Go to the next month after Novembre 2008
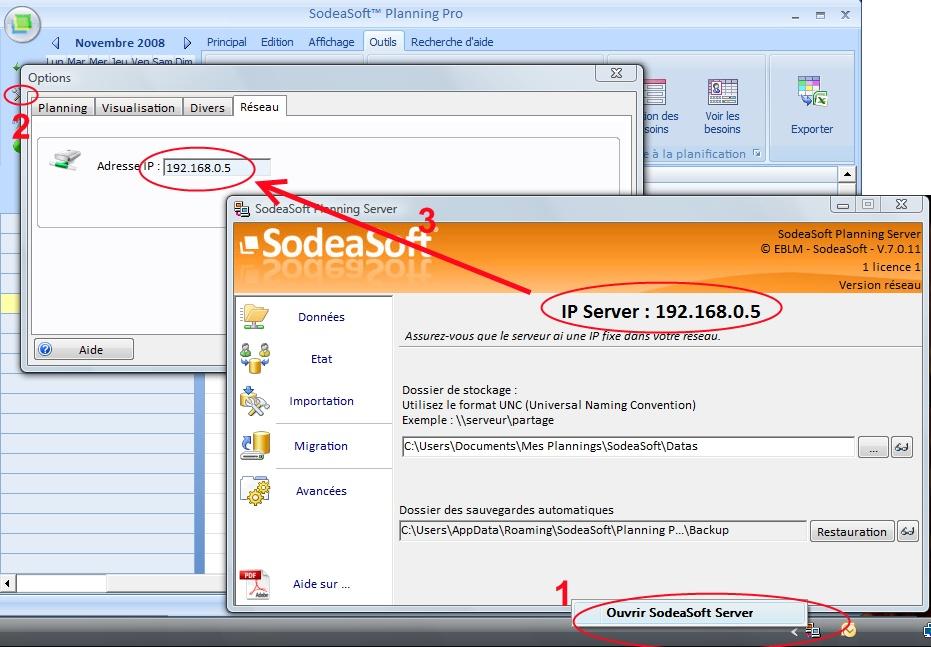This screenshot has width=931, height=647. (x=187, y=43)
